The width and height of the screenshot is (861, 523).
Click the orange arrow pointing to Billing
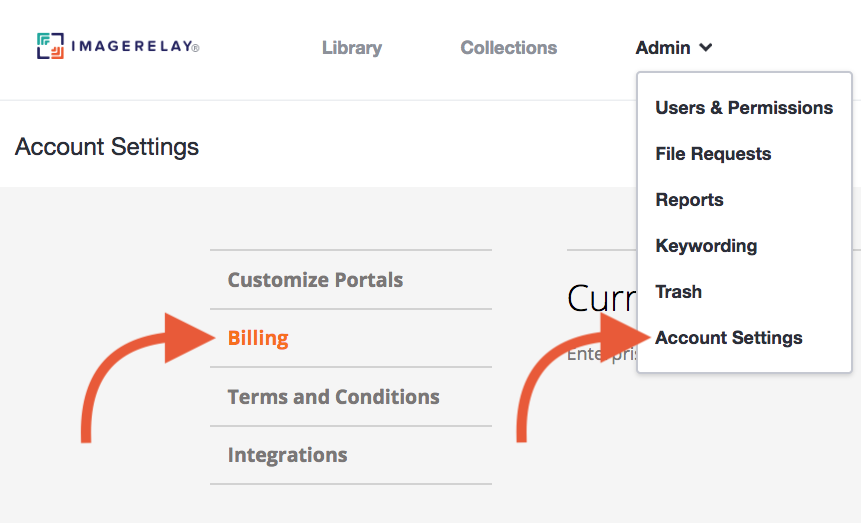[147, 378]
